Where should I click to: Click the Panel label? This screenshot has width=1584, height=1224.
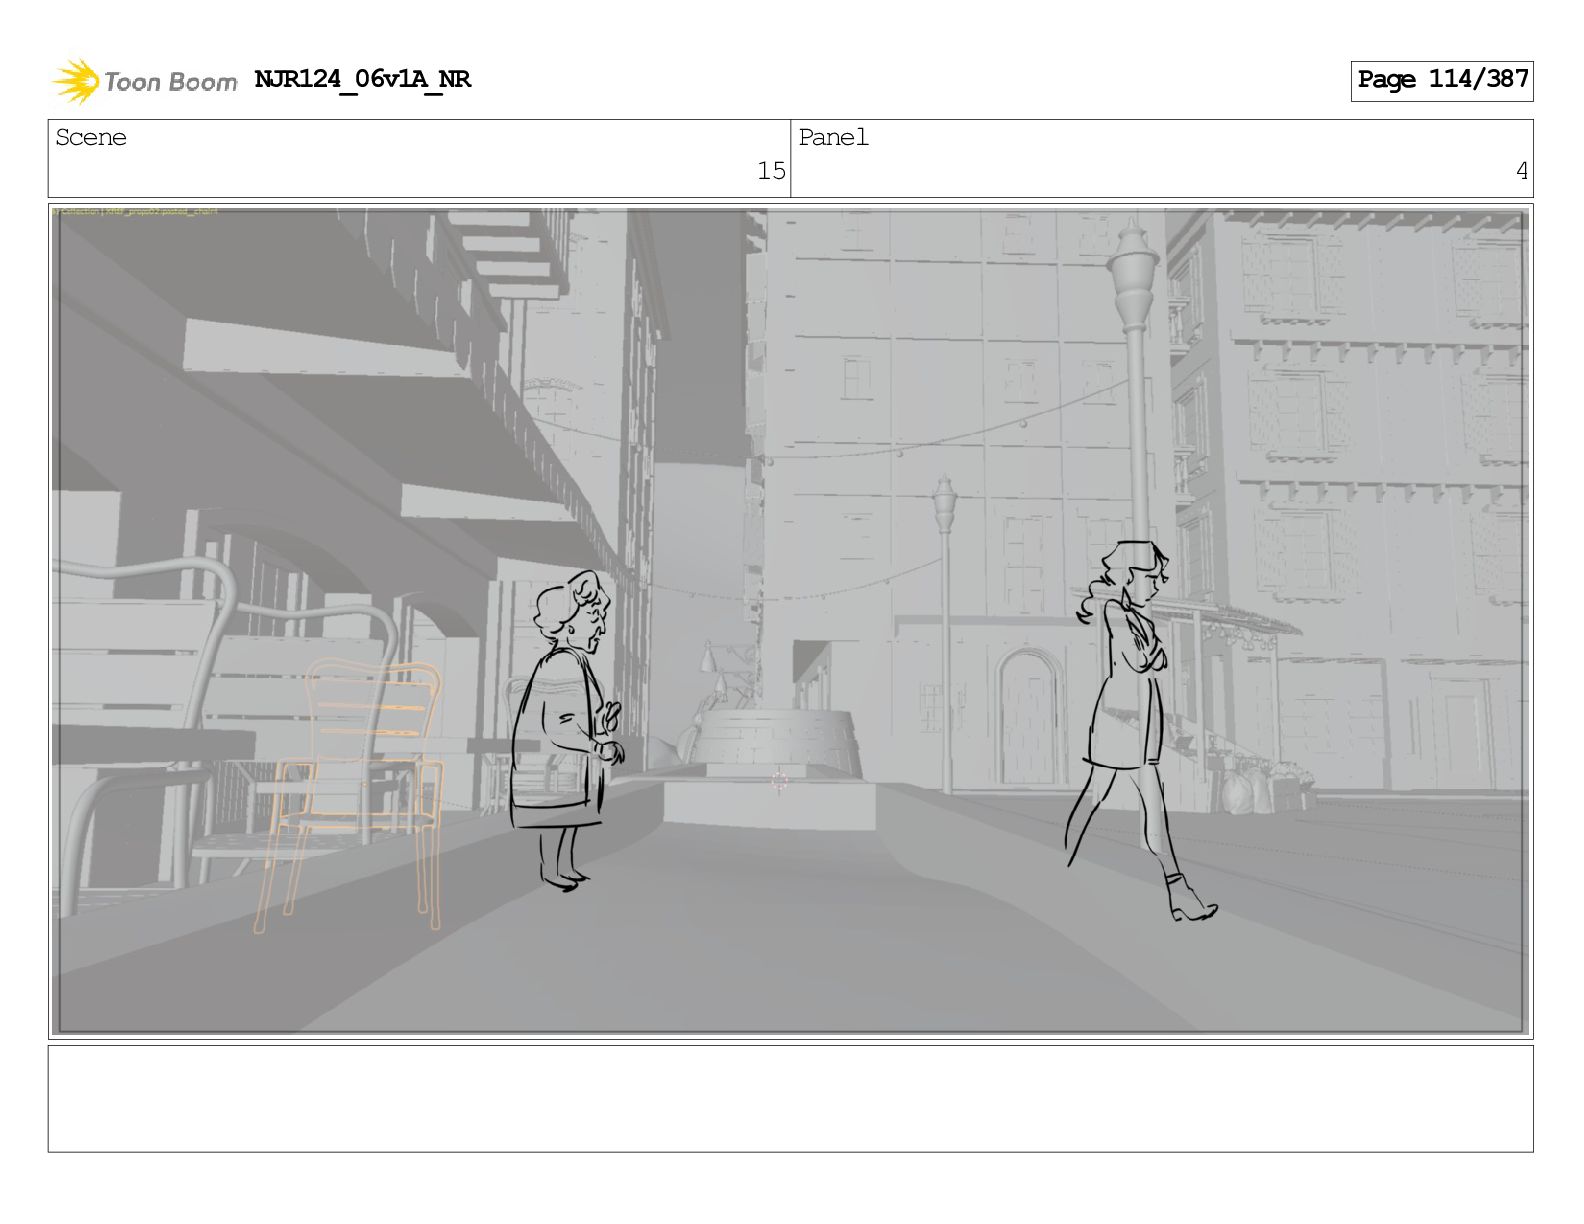(x=833, y=137)
